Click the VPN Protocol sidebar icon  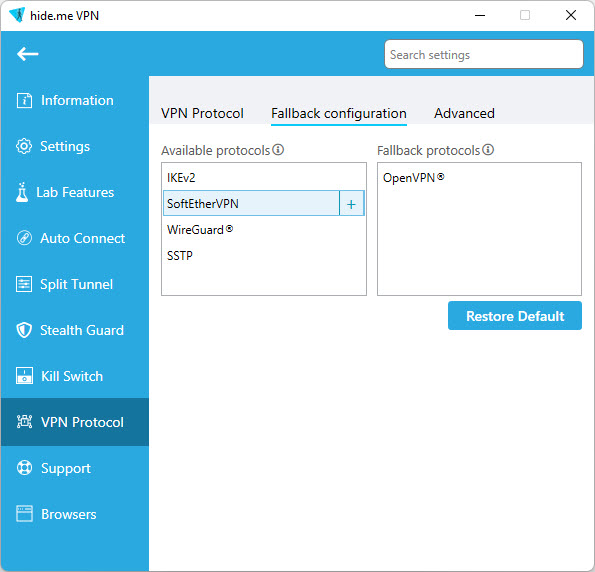click(x=24, y=422)
